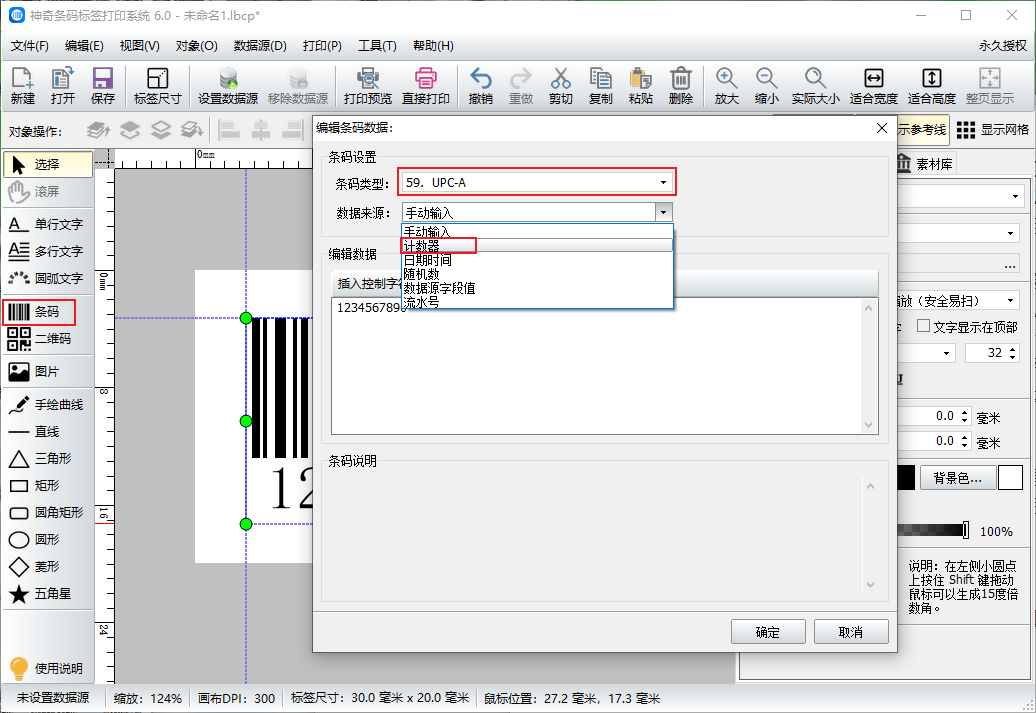
Task: Open the 条码类型 dropdown showing UPC-A
Action: [536, 182]
